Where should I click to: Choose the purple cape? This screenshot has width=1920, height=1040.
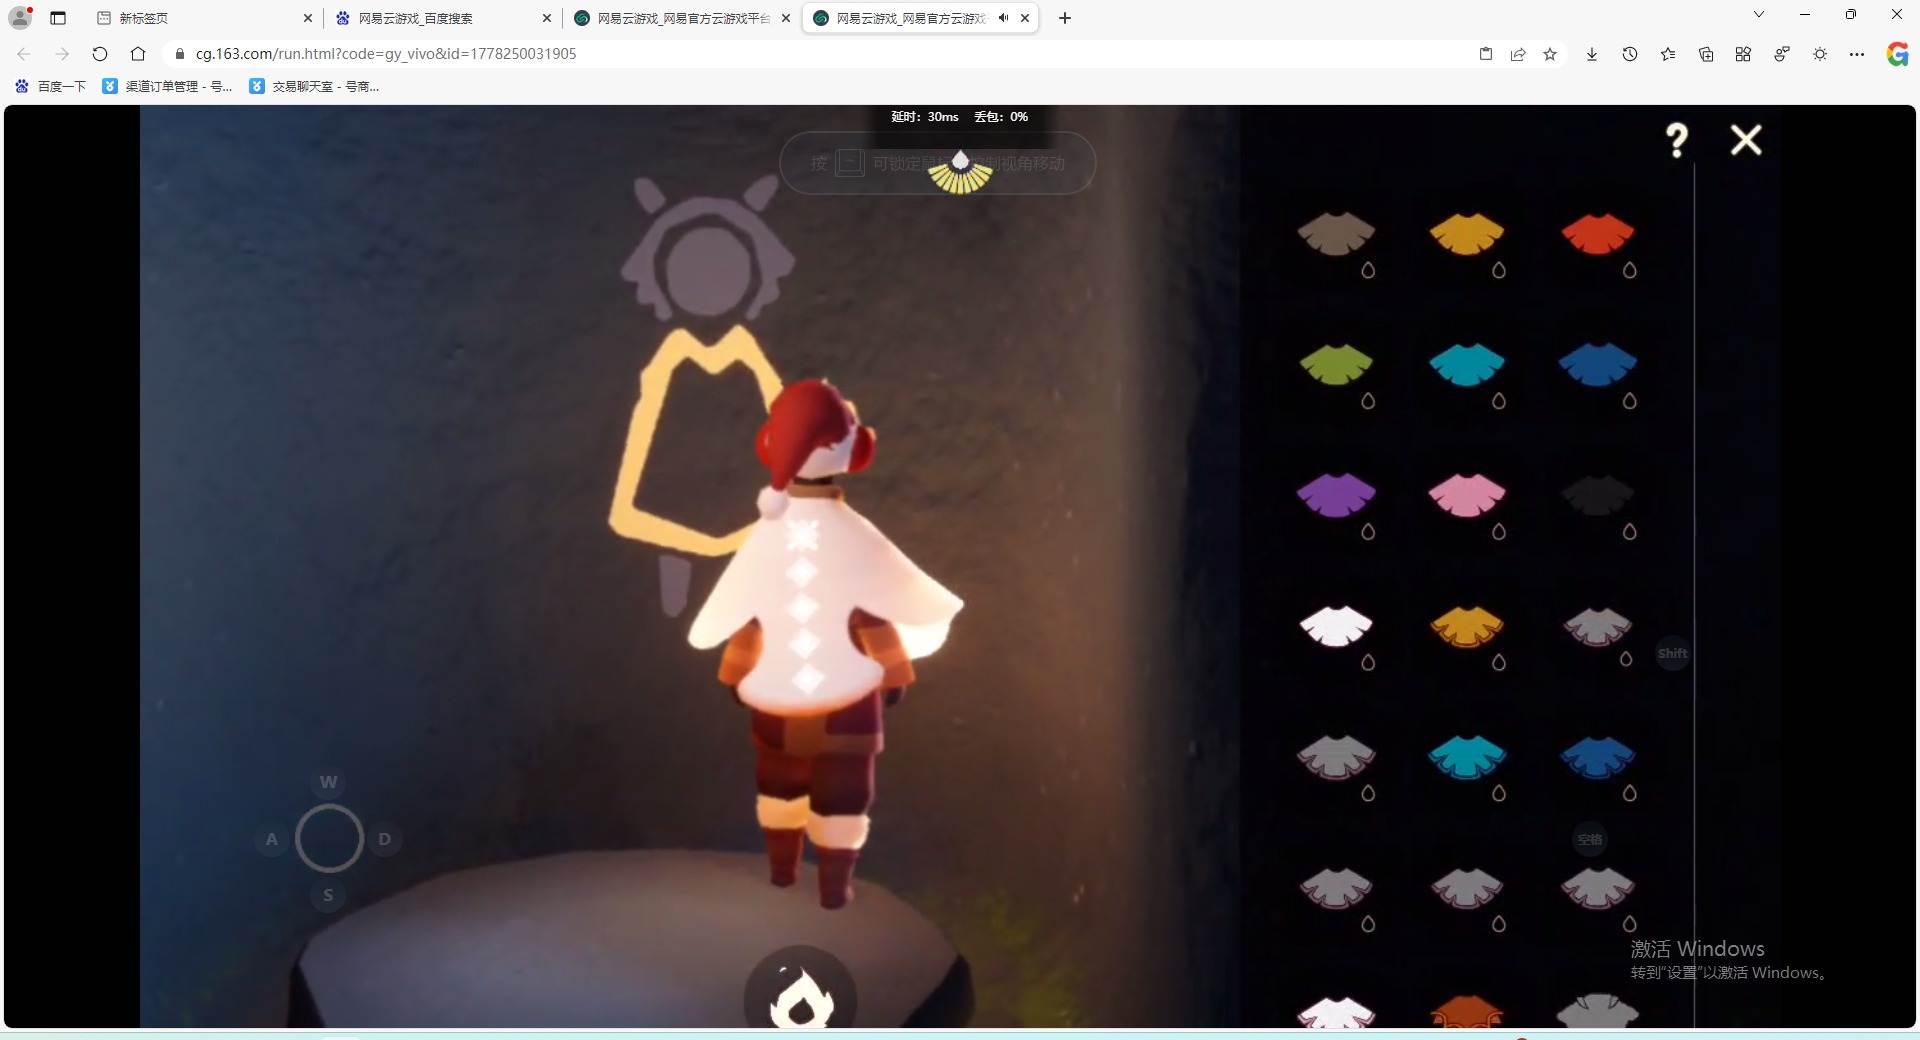pyautogui.click(x=1336, y=495)
